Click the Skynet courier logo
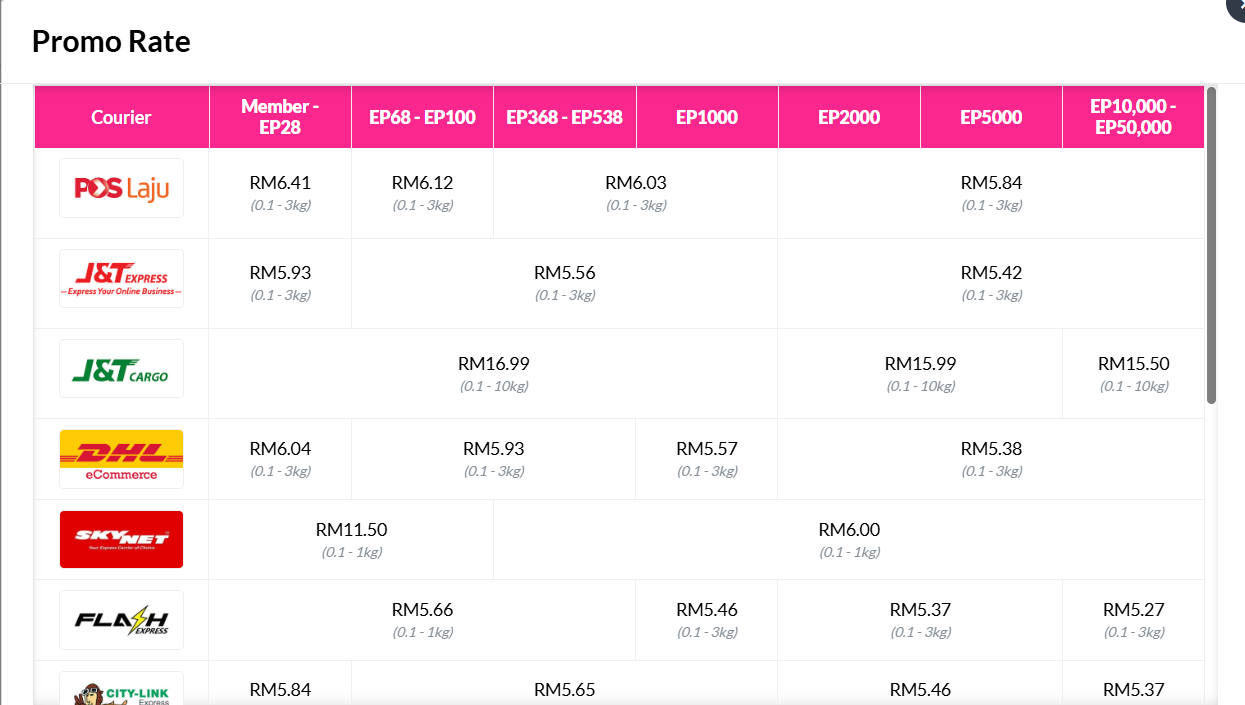 click(121, 539)
